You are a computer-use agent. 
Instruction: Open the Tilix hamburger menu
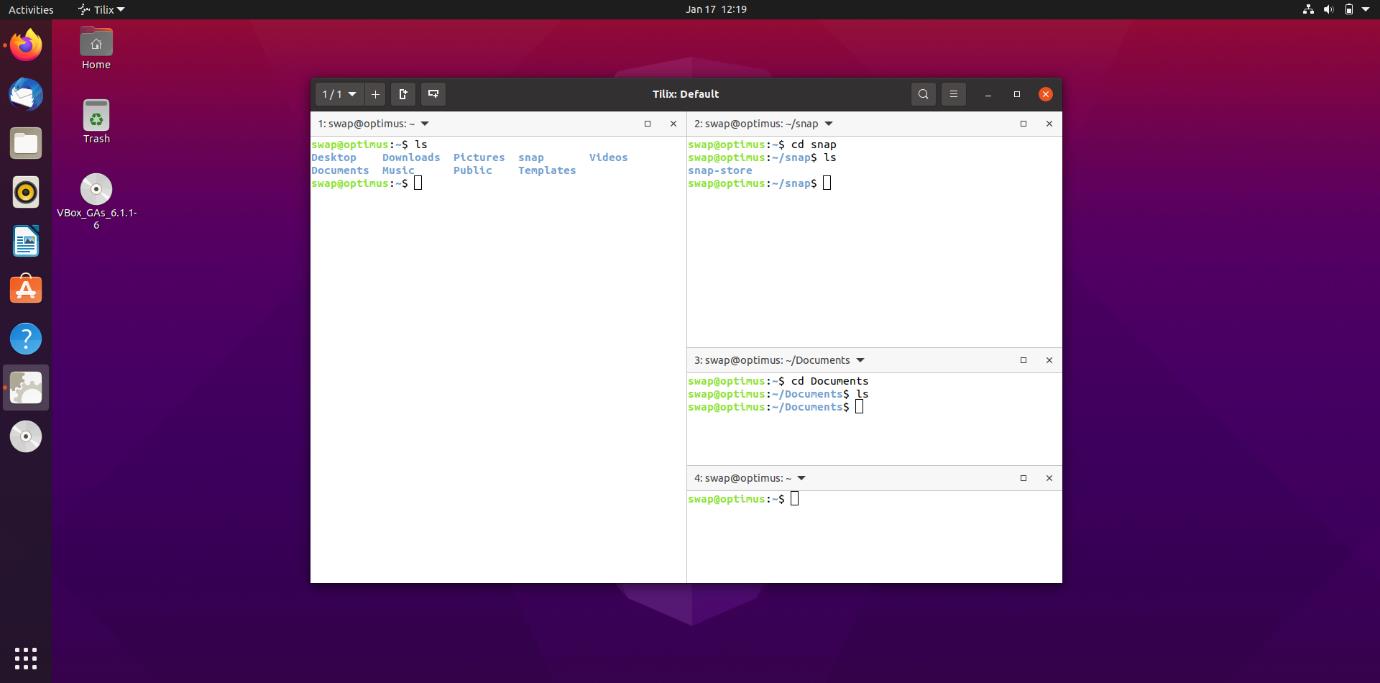tap(953, 94)
